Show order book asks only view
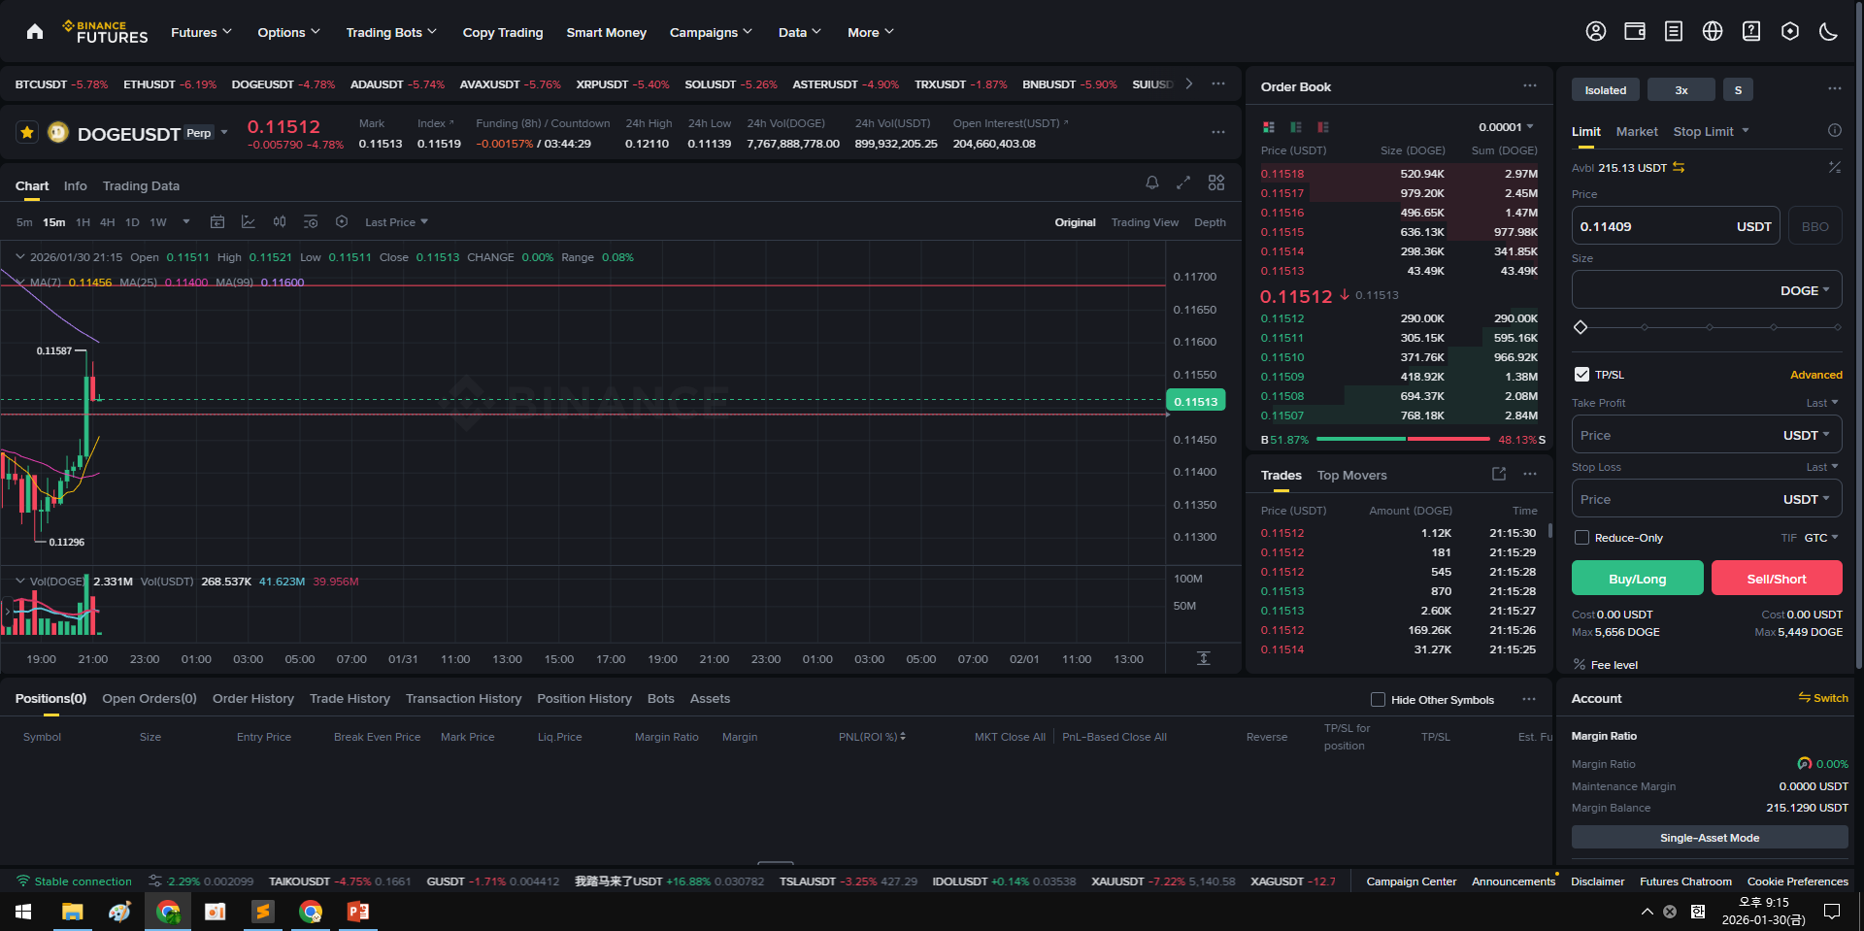This screenshot has width=1864, height=931. (x=1323, y=127)
